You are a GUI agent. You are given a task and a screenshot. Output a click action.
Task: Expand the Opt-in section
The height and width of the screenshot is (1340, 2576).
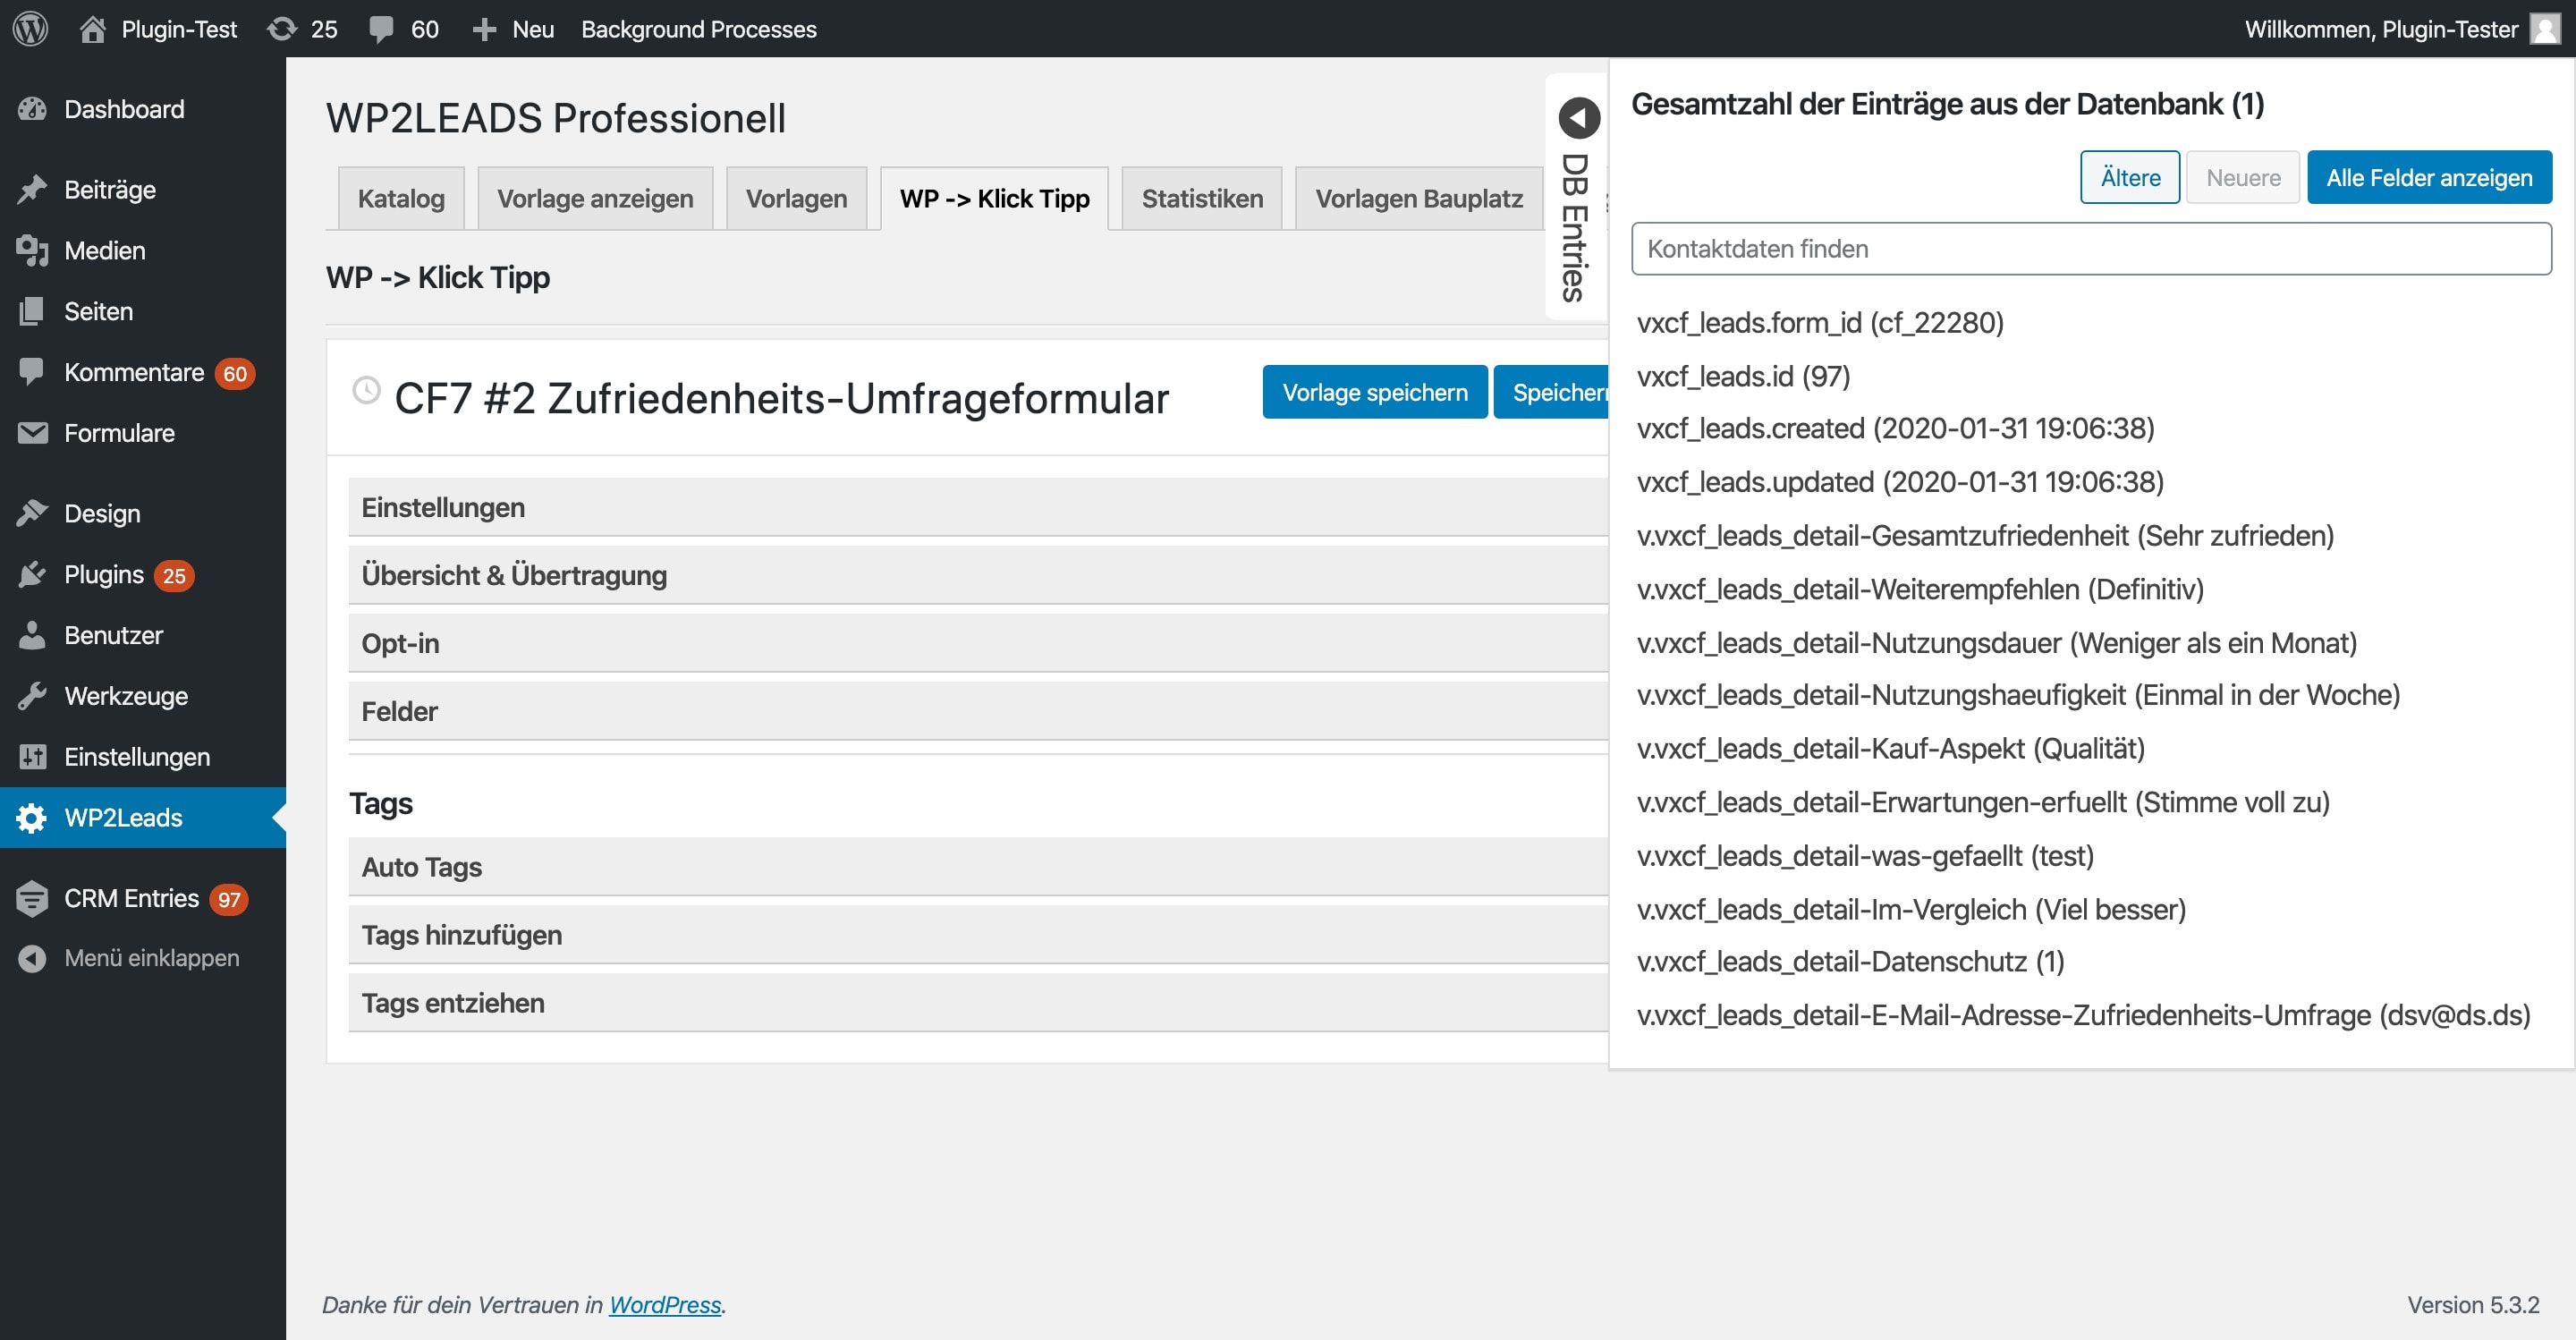(x=978, y=643)
